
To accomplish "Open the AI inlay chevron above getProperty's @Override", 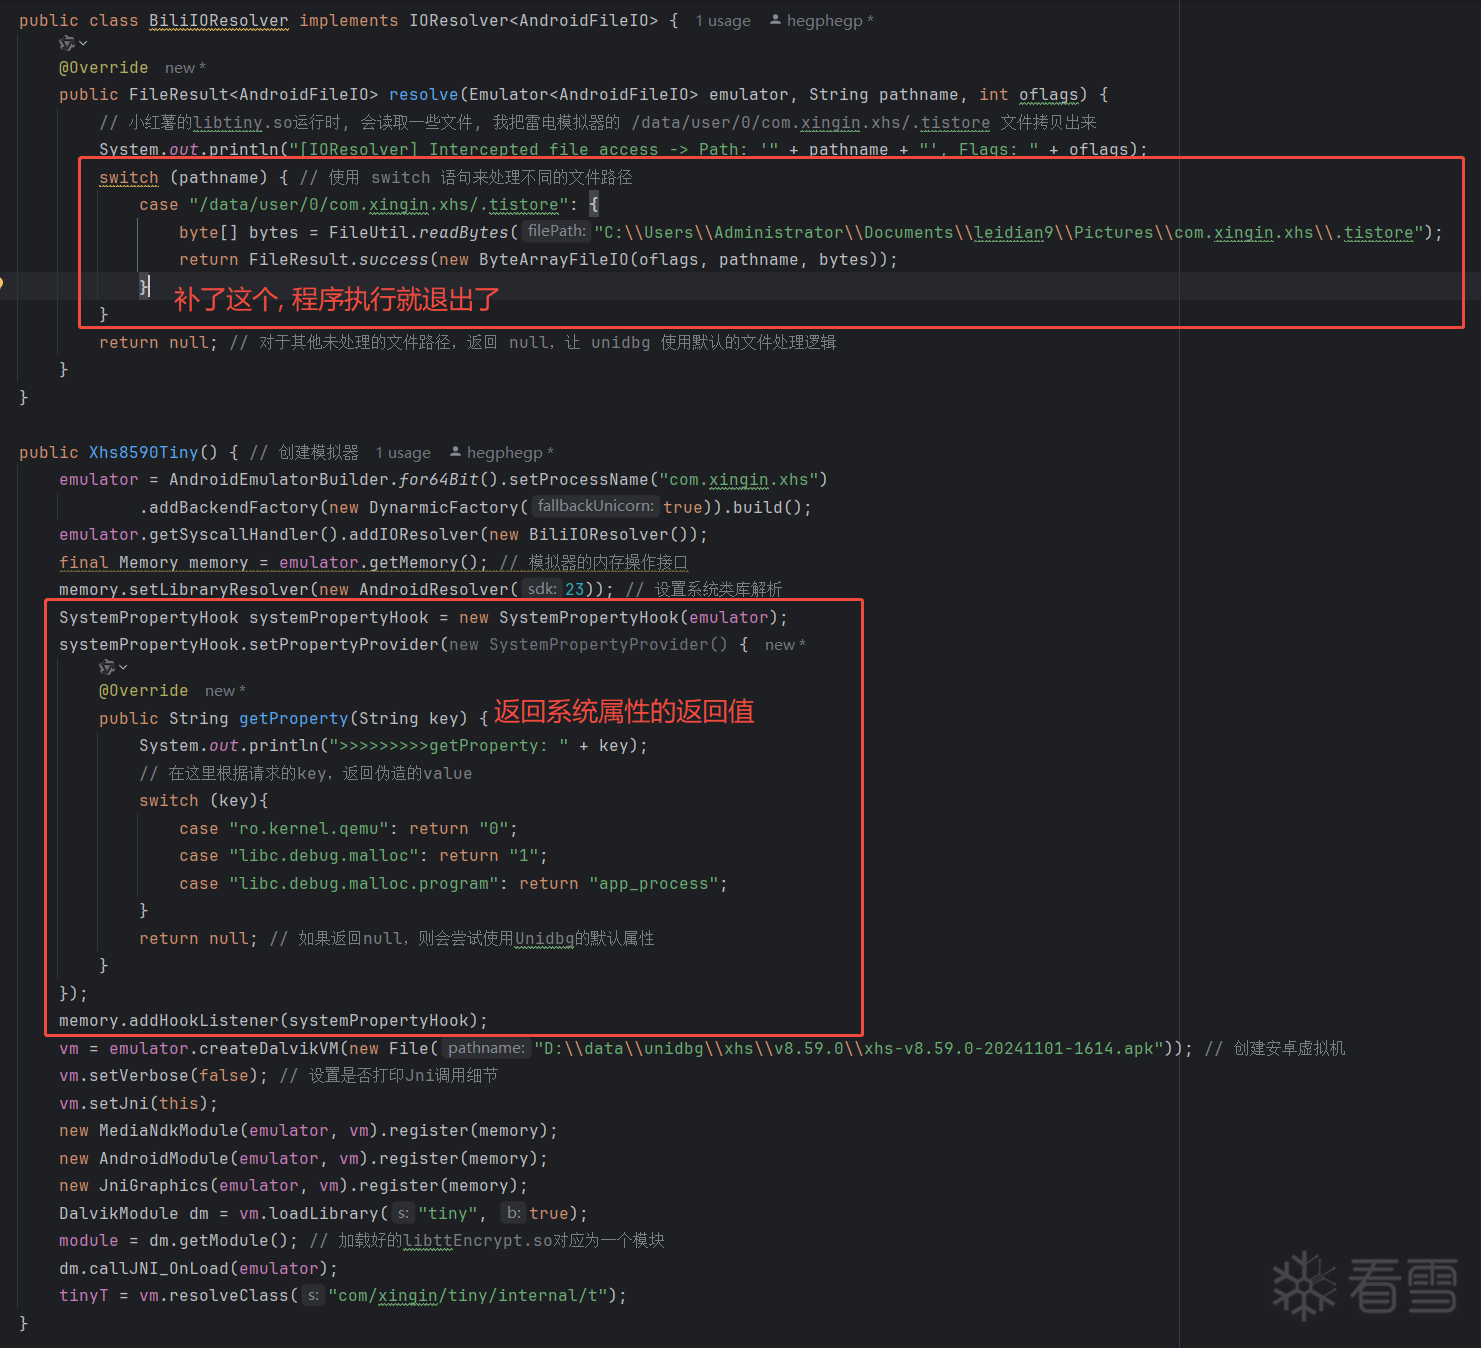I will (123, 667).
